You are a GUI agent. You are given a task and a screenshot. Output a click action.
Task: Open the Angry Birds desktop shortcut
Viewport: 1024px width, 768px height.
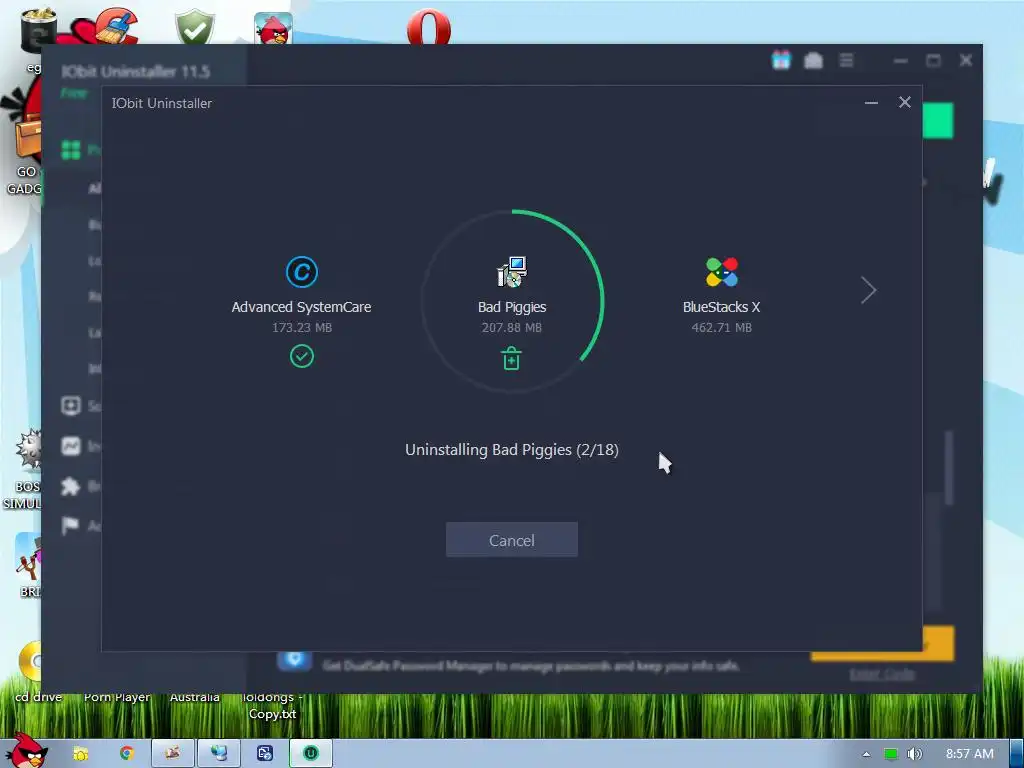pyautogui.click(x=273, y=28)
